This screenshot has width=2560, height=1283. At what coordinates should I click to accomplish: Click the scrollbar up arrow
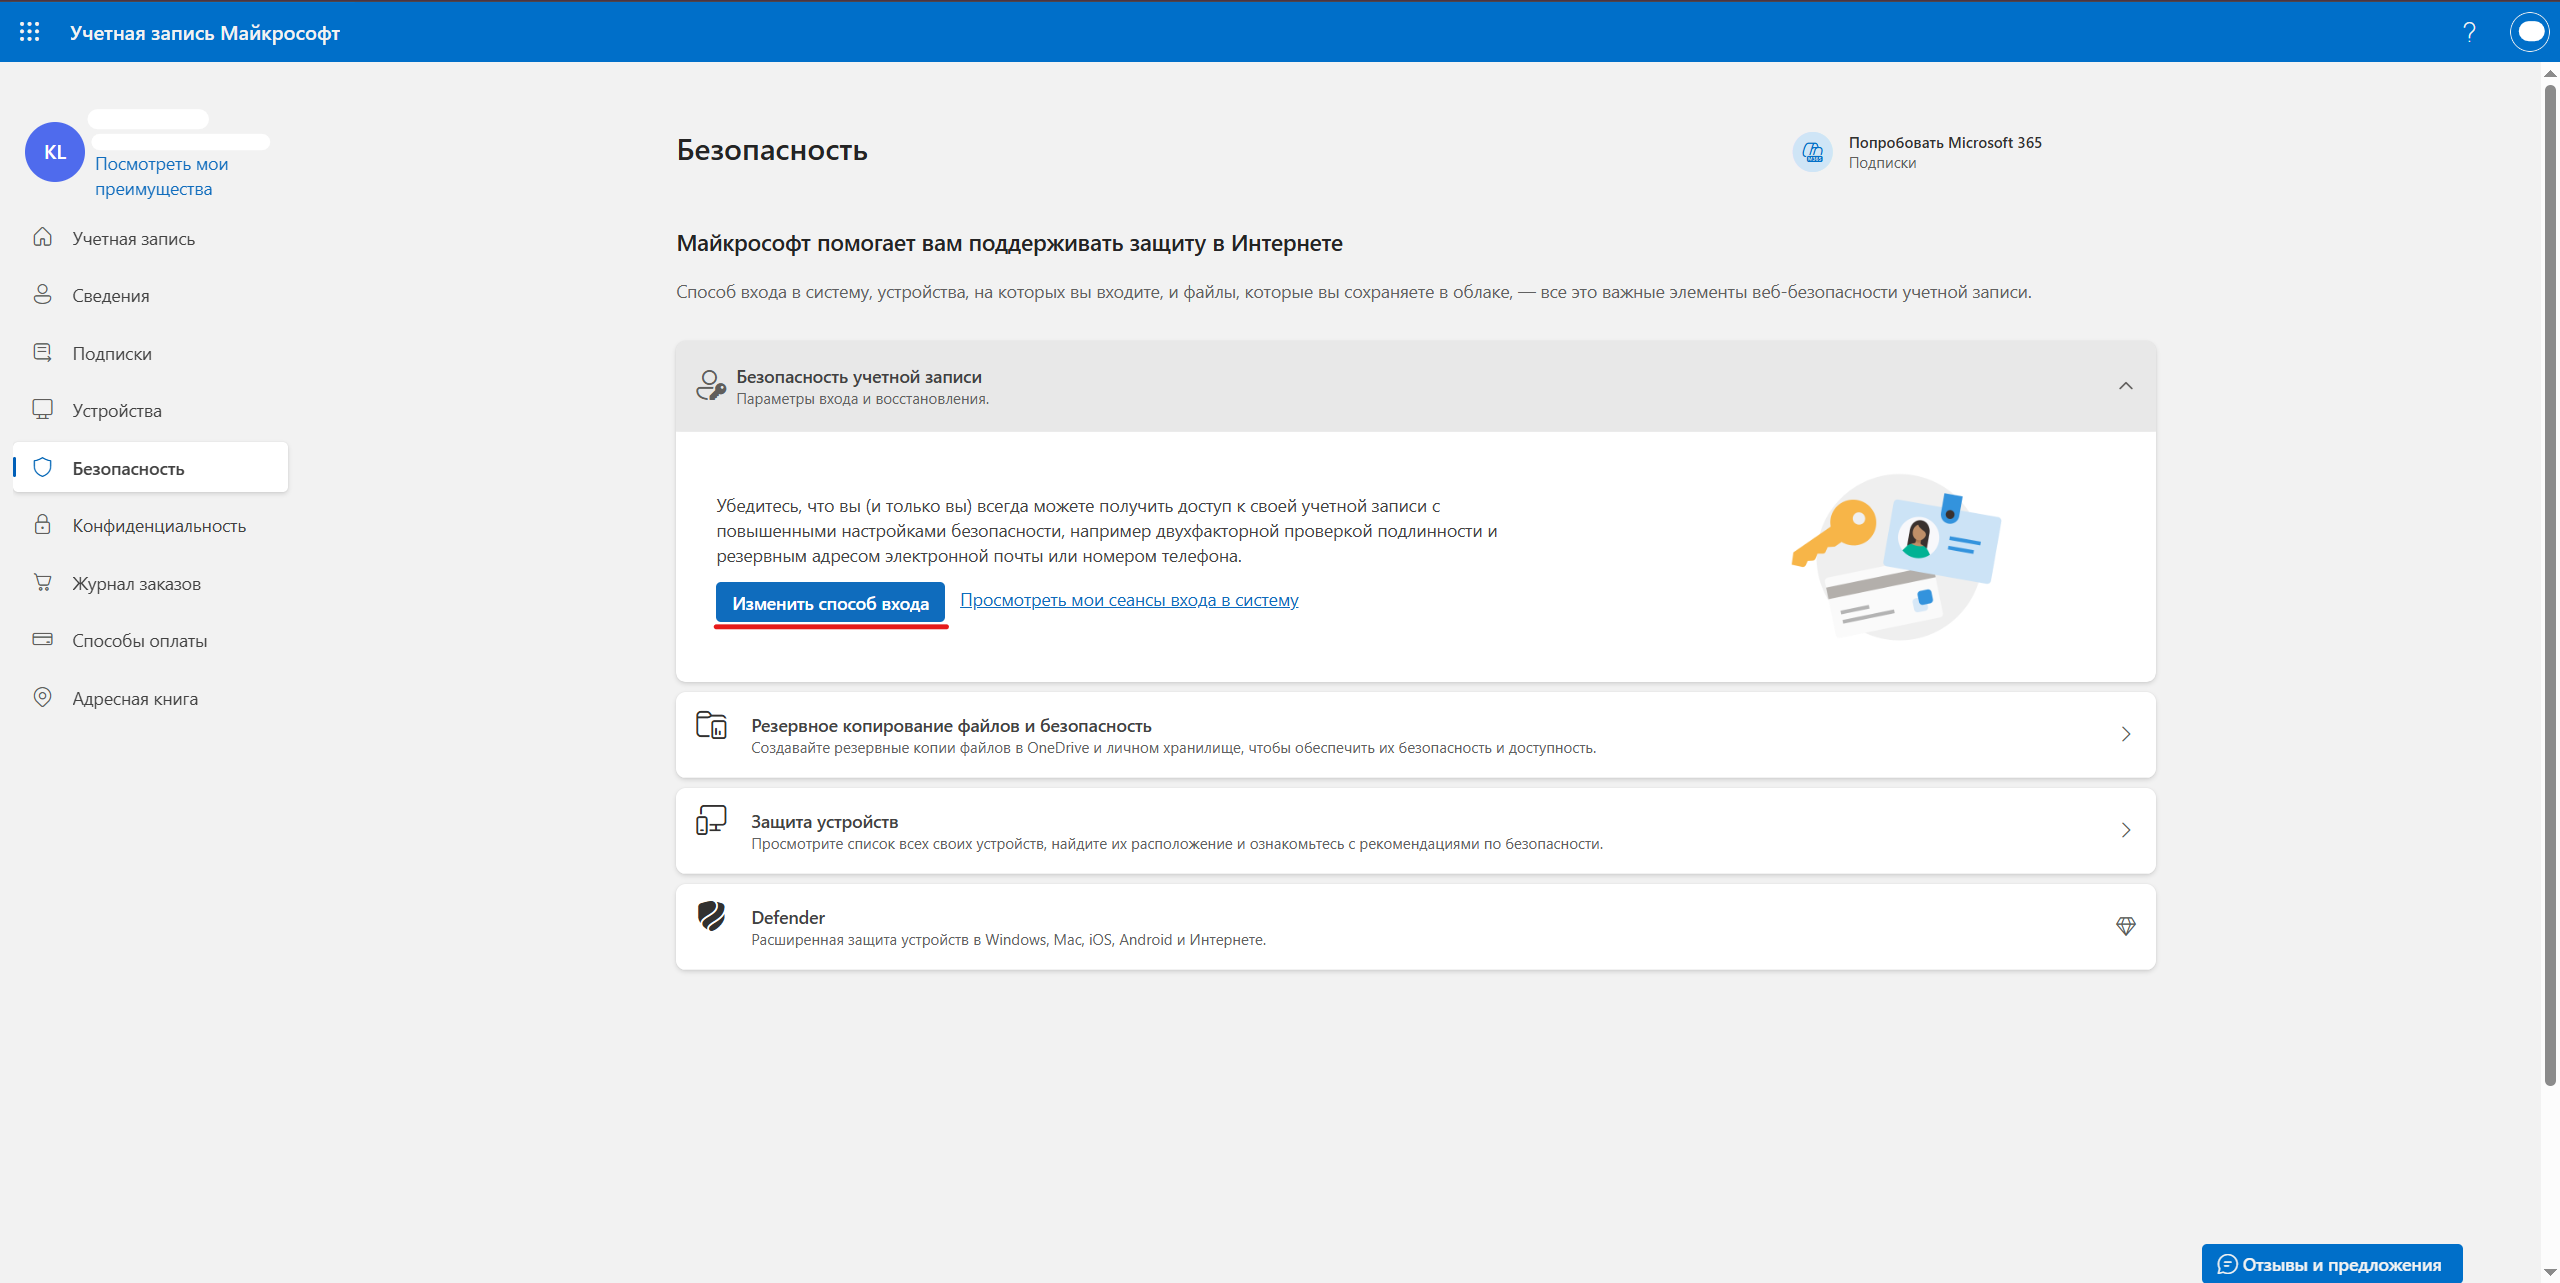tap(2550, 72)
